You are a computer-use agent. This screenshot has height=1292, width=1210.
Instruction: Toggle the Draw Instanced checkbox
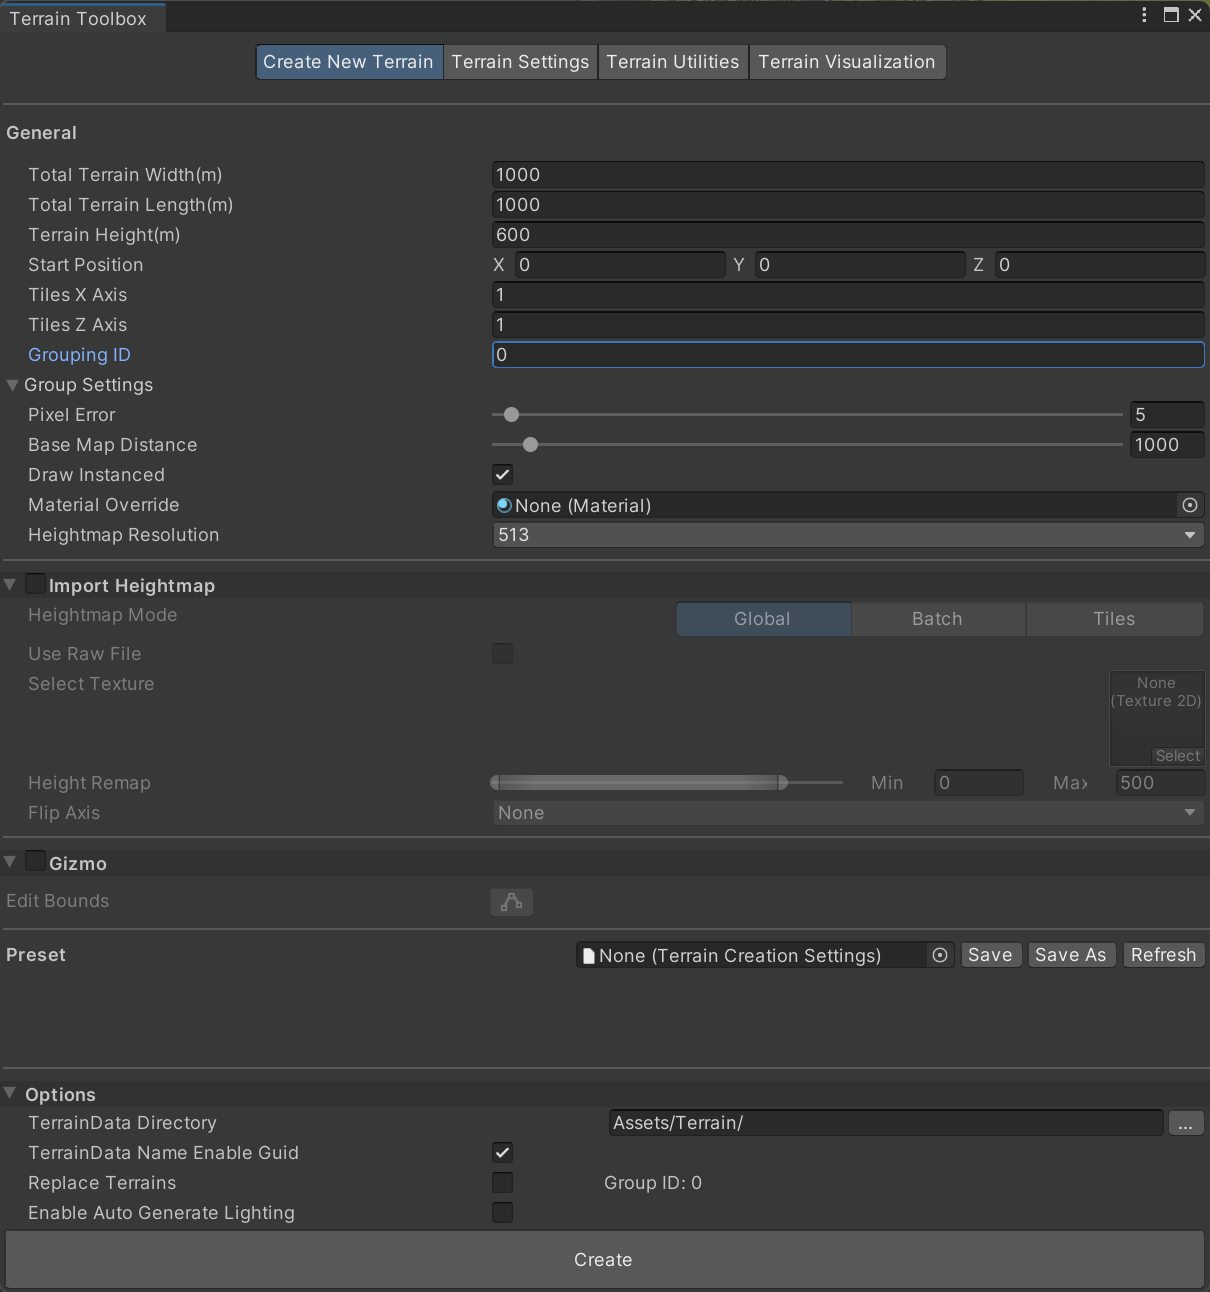click(502, 475)
